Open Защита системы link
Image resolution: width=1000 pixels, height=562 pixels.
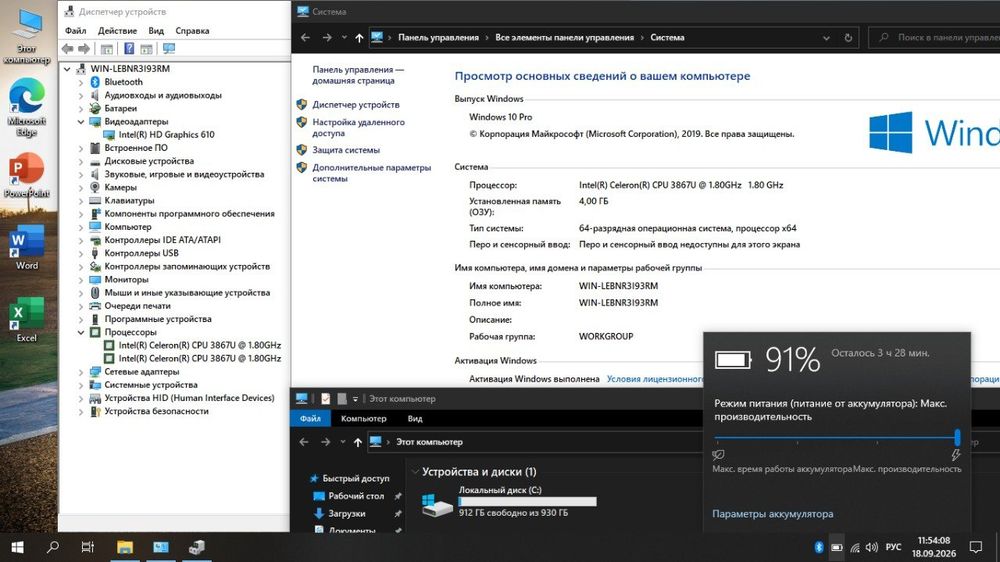click(x=346, y=150)
